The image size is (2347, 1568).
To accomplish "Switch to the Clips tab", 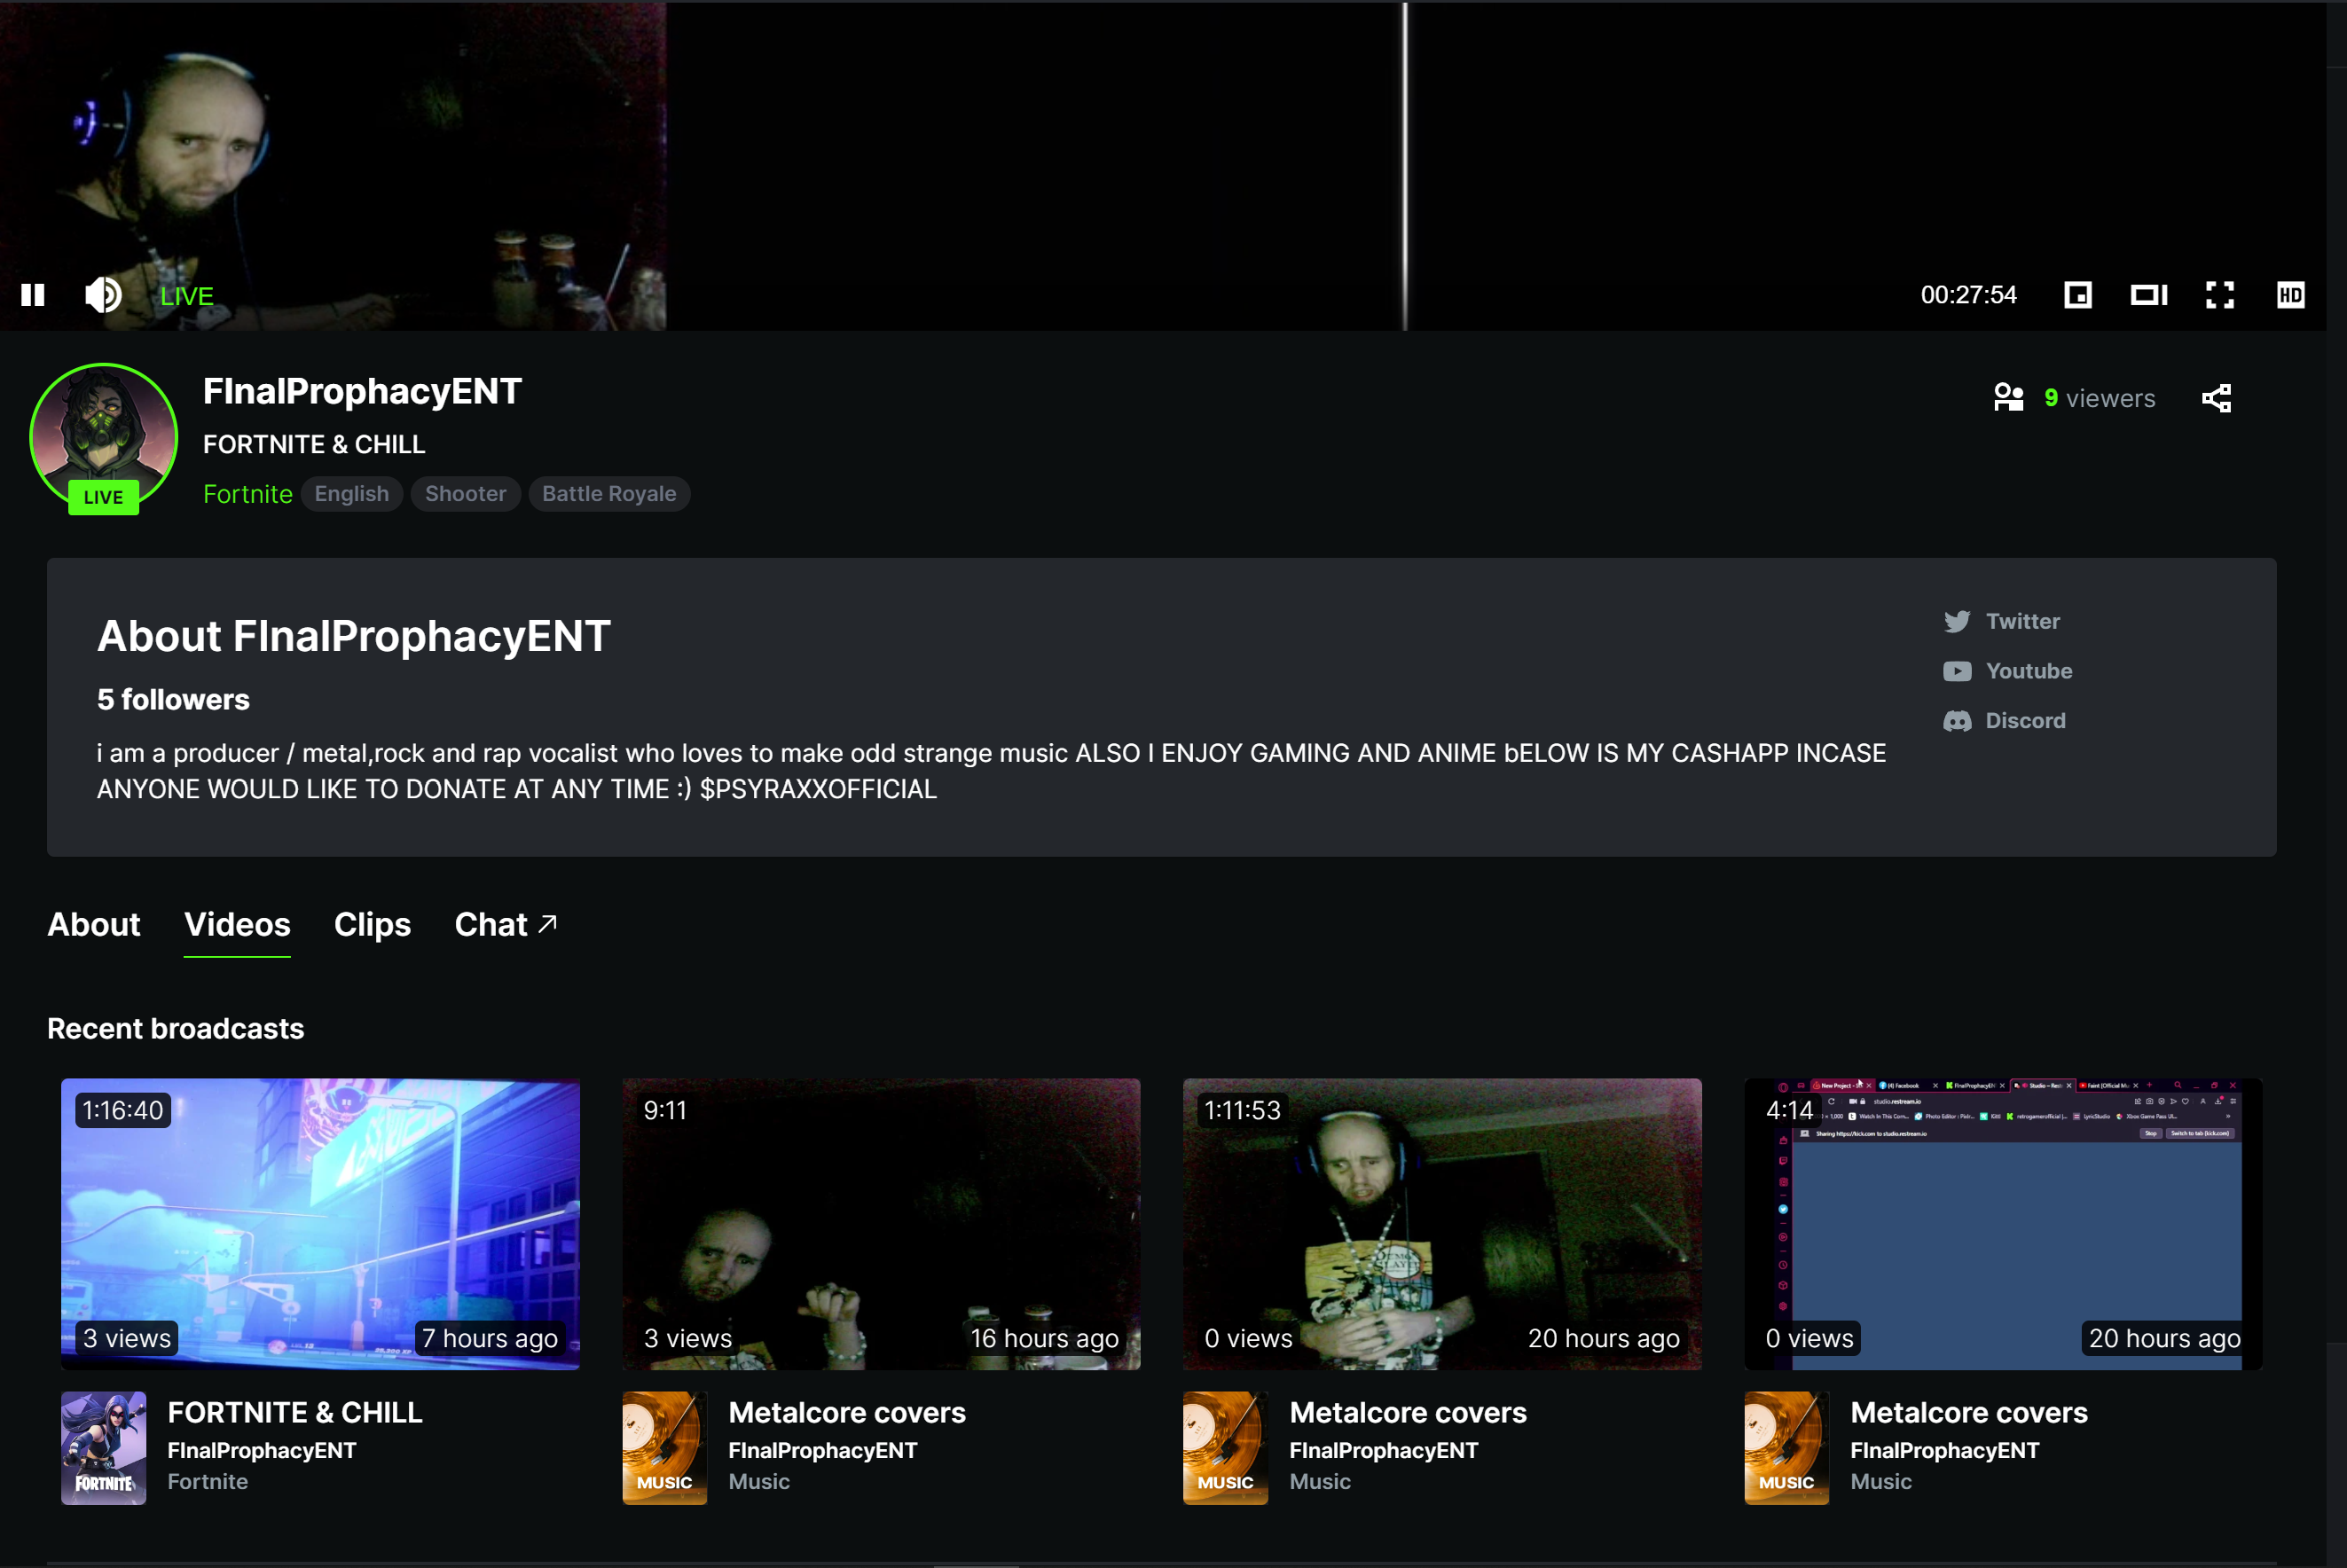I will (372, 924).
